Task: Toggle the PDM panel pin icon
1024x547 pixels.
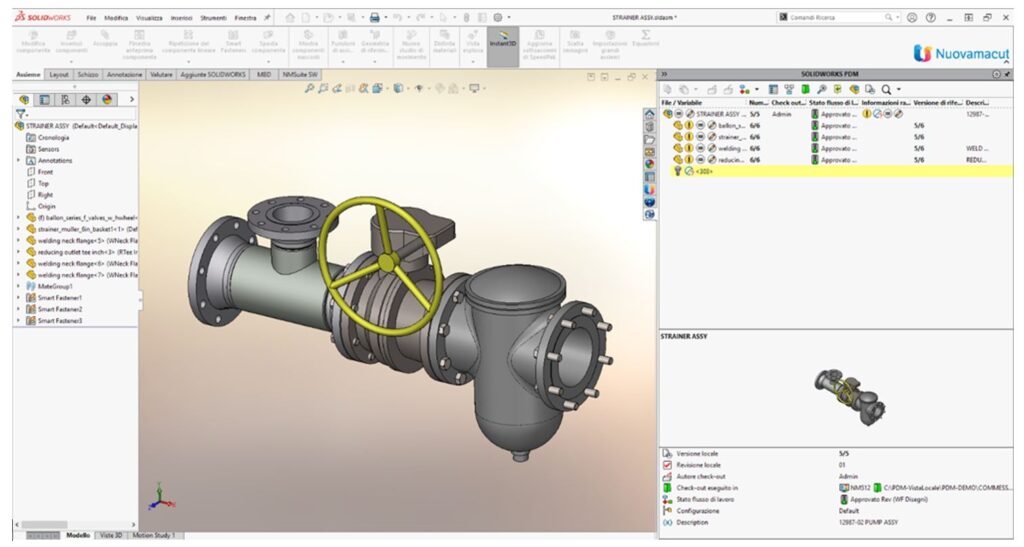Action: point(1008,74)
